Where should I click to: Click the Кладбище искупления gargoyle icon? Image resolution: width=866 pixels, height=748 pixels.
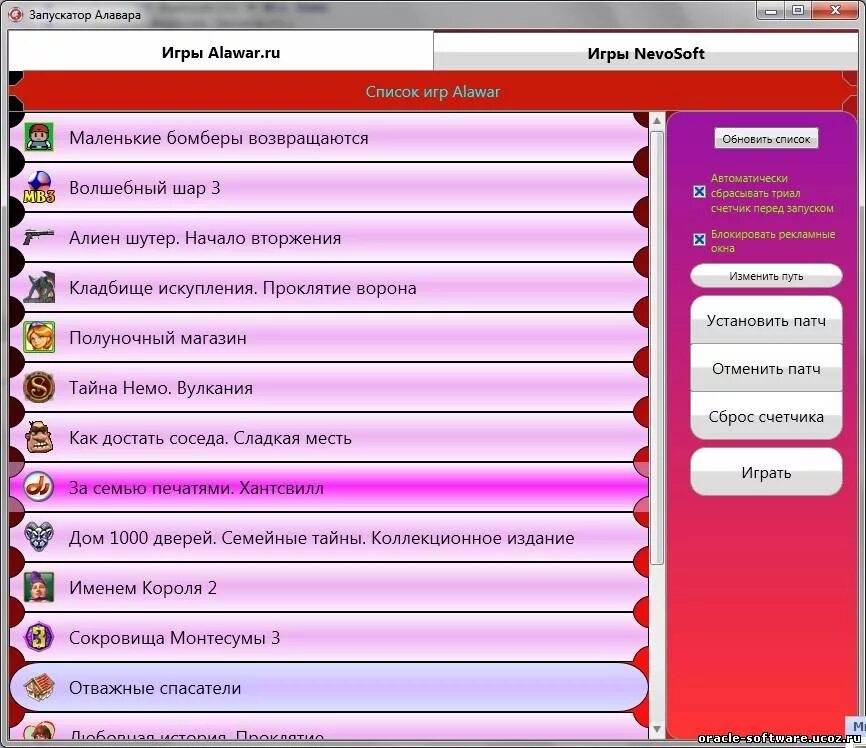(x=39, y=287)
